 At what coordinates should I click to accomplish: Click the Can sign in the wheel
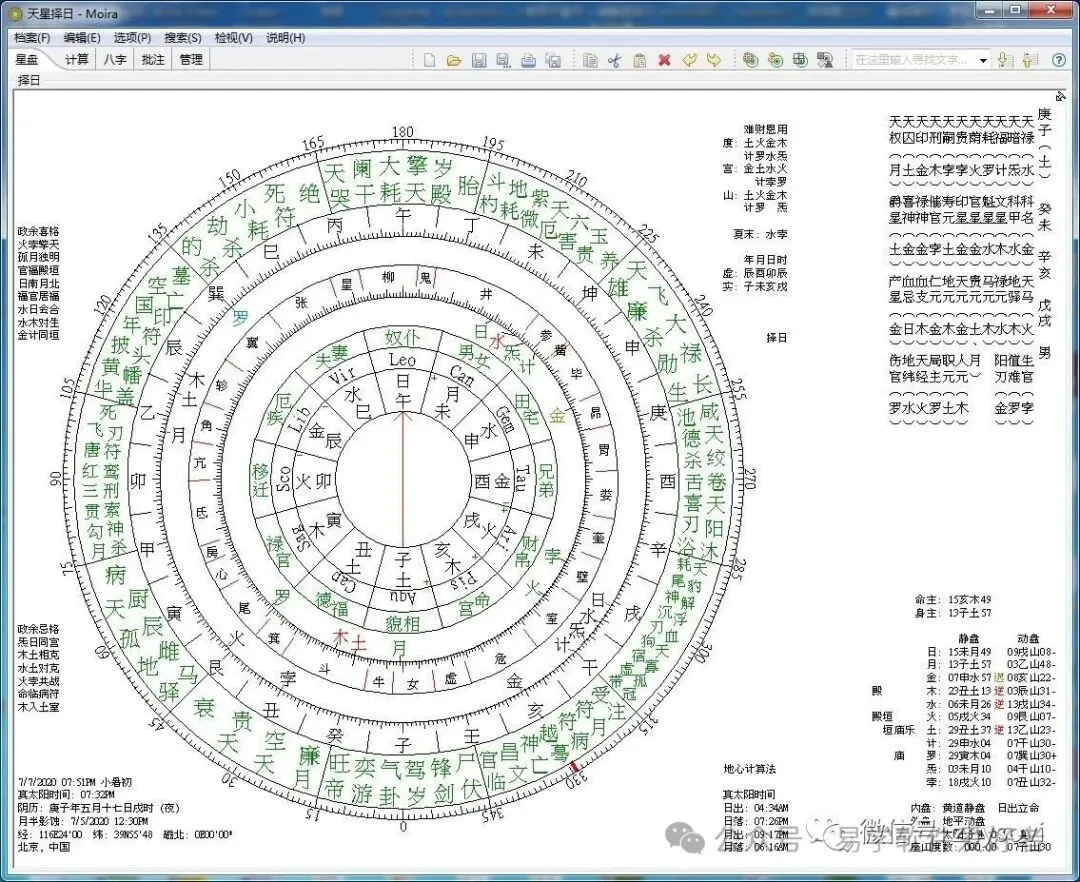461,375
